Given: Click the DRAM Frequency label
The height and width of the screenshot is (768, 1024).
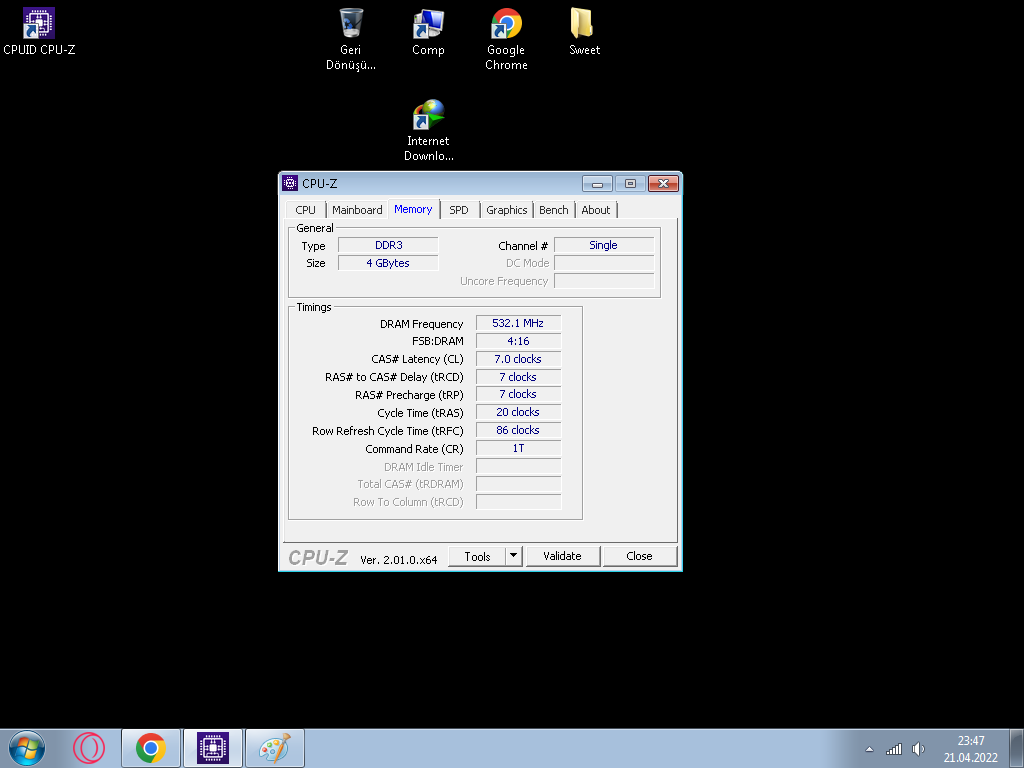Looking at the screenshot, I should click(421, 324).
